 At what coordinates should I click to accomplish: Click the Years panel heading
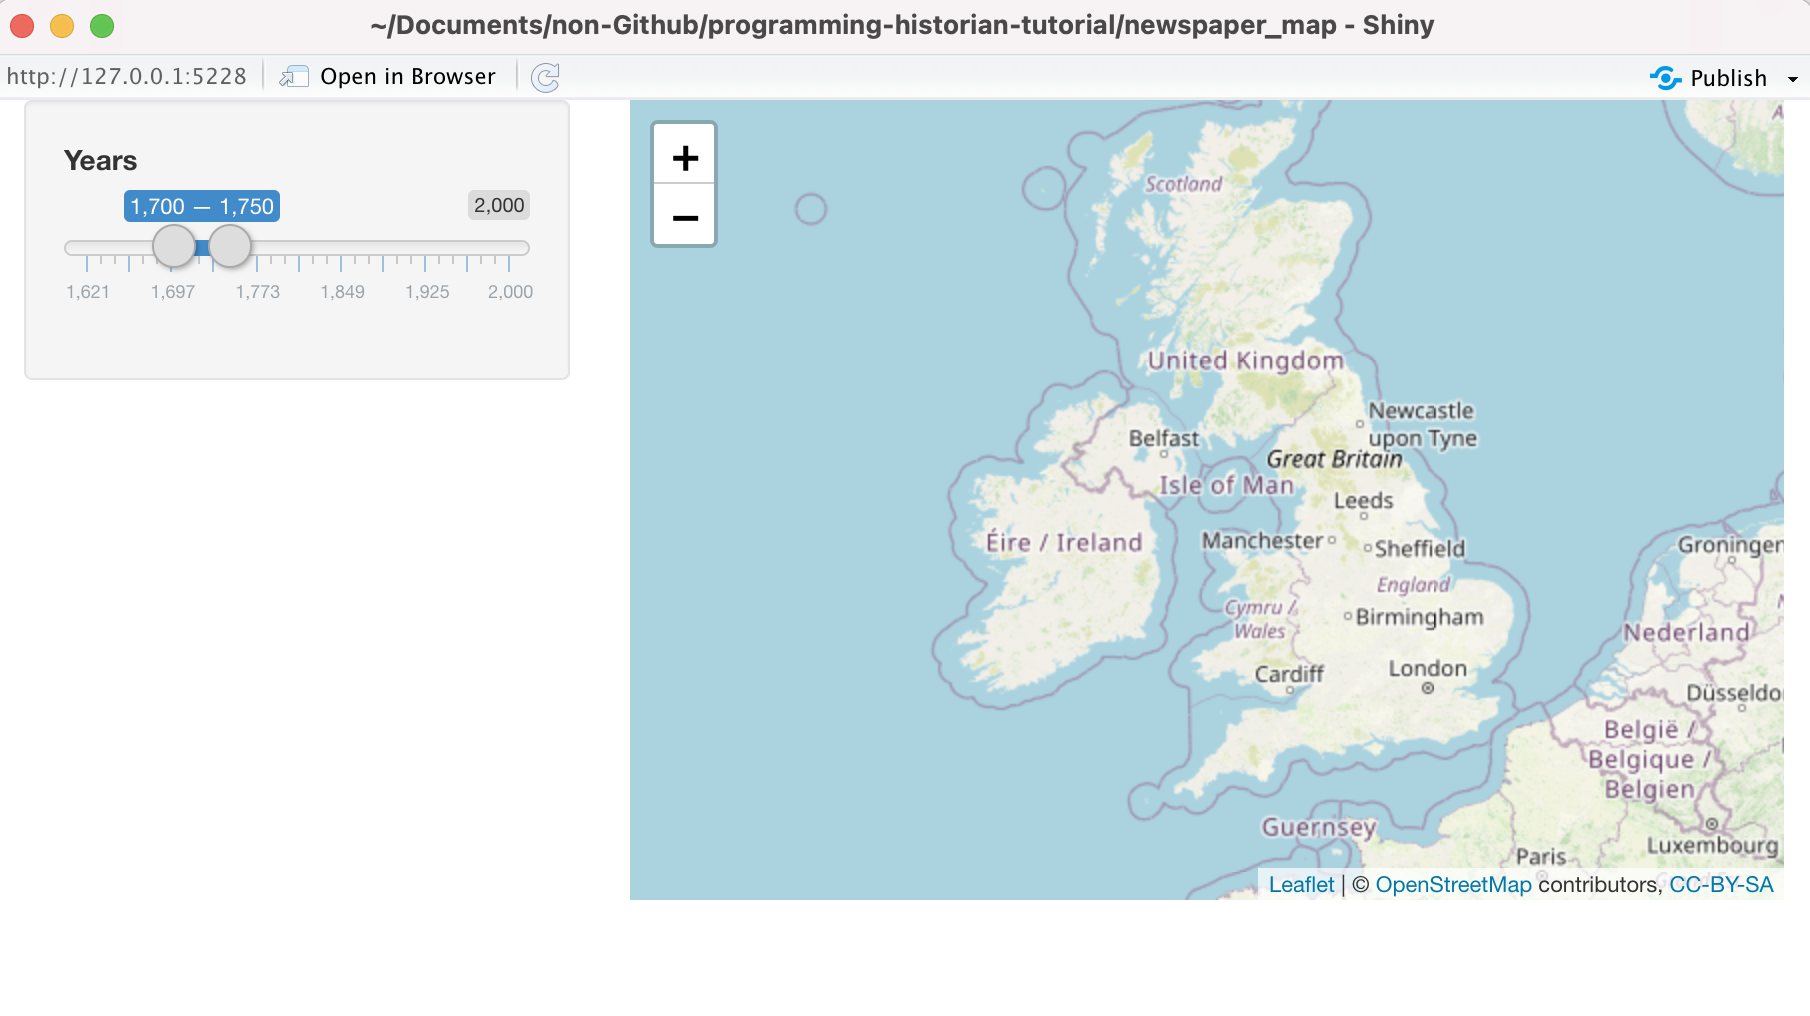coord(100,160)
